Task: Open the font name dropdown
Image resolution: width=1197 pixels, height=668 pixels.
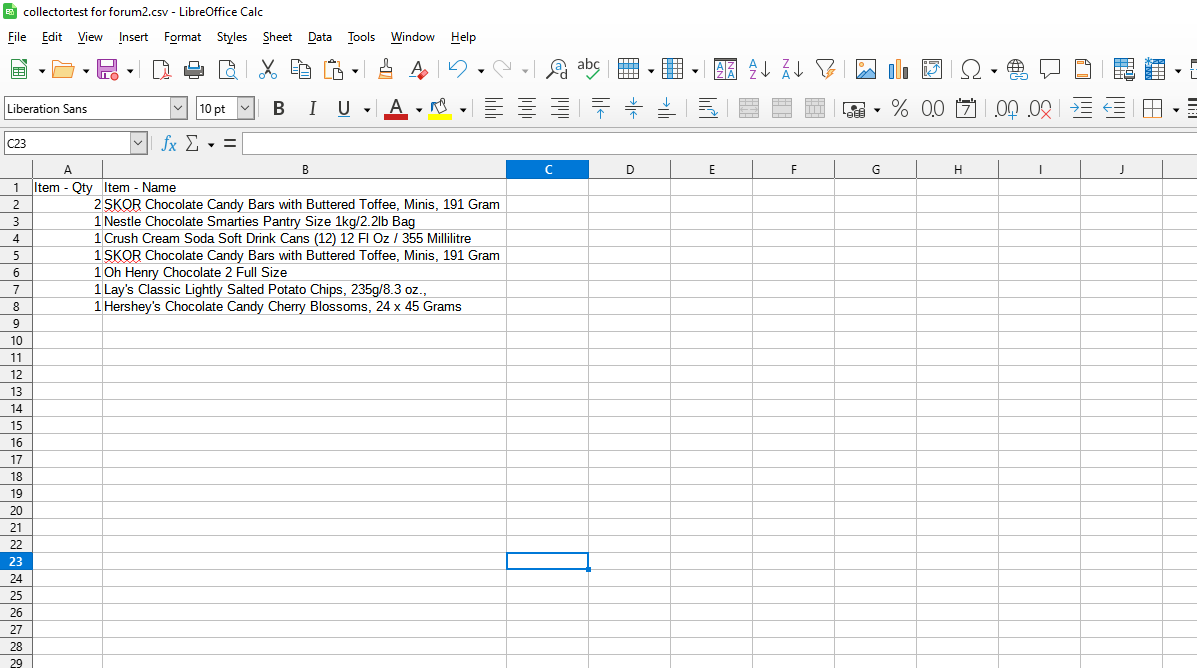Action: [x=178, y=108]
